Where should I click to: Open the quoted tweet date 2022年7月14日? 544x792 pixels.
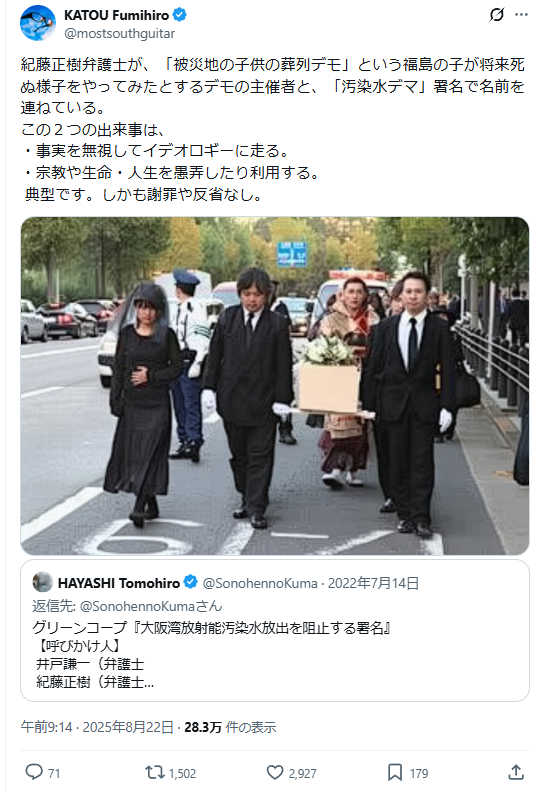373,583
